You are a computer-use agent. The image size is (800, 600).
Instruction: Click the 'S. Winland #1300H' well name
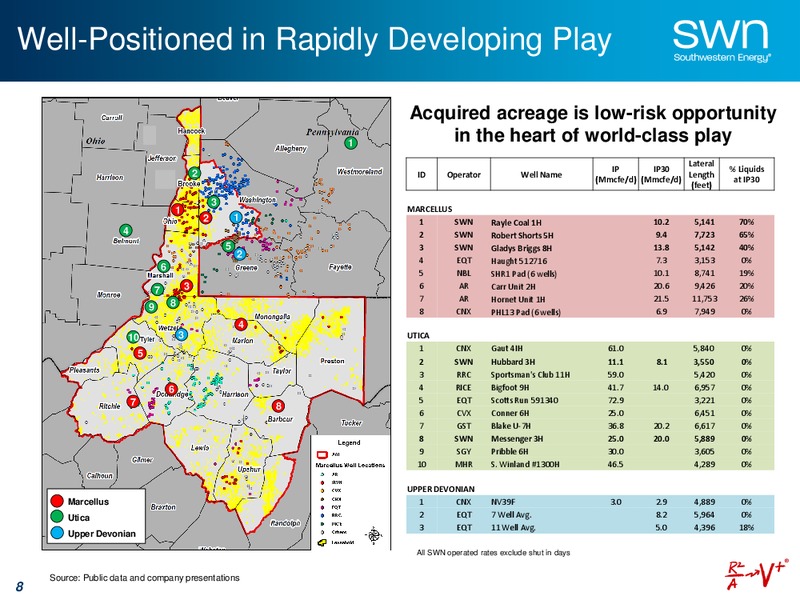tap(525, 464)
